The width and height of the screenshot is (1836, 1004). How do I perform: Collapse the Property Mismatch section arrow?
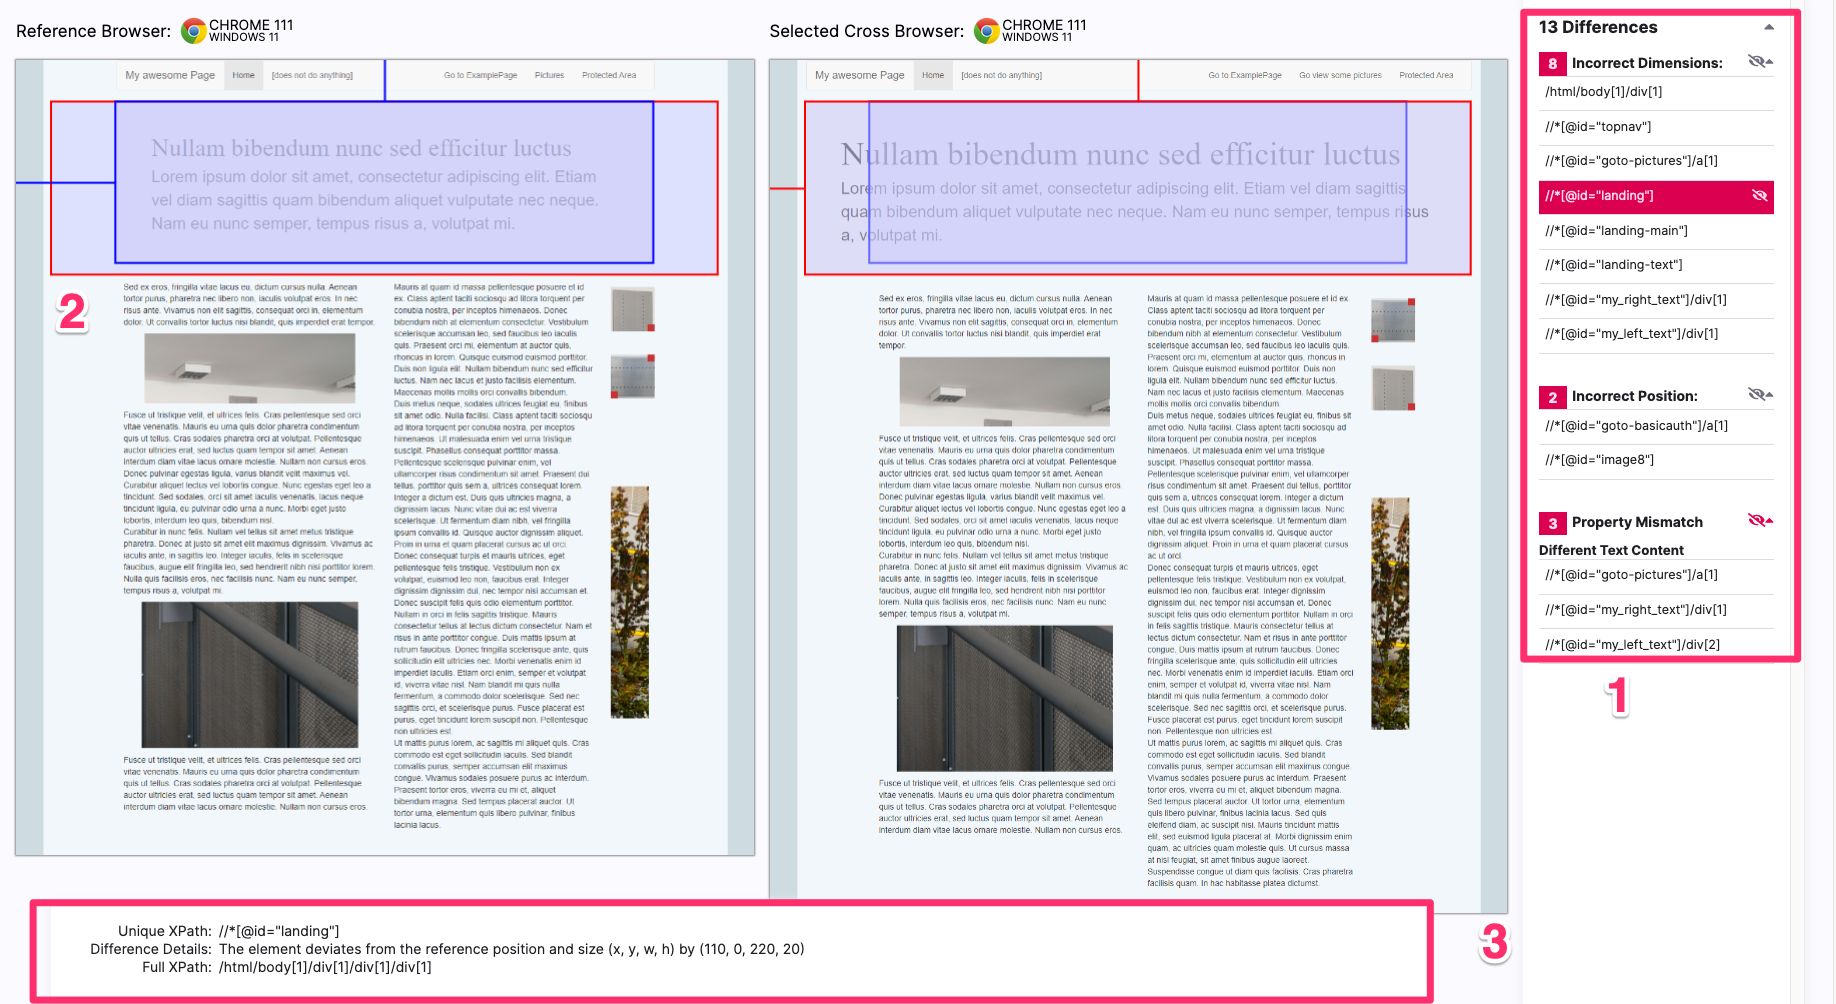1770,520
